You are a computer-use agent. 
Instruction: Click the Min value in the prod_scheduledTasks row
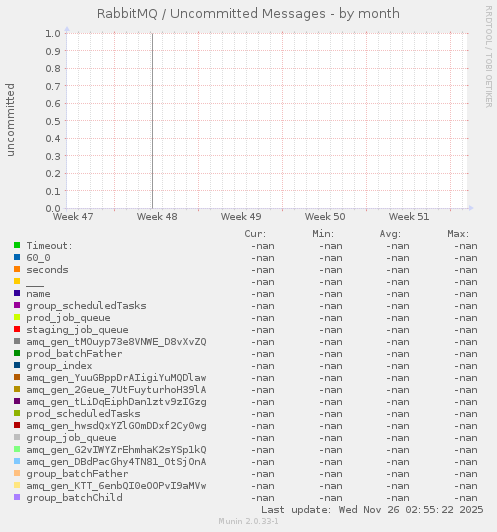click(x=330, y=414)
